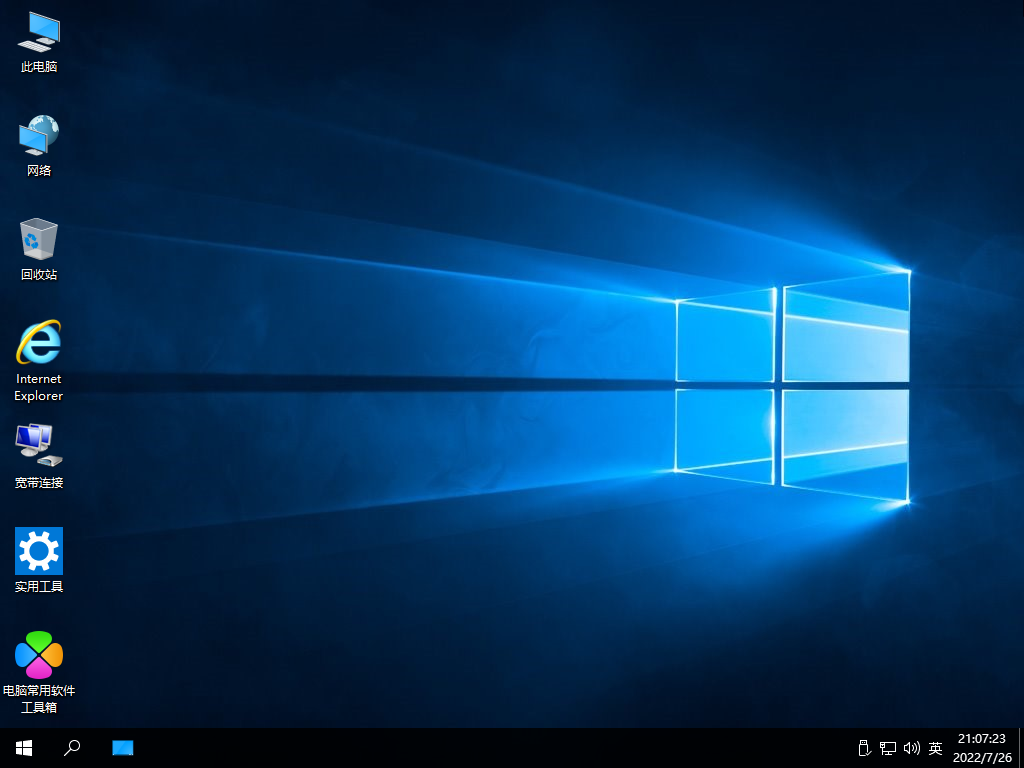1024x768 pixels.
Task: Open the network status tray icon
Action: pyautogui.click(x=888, y=748)
